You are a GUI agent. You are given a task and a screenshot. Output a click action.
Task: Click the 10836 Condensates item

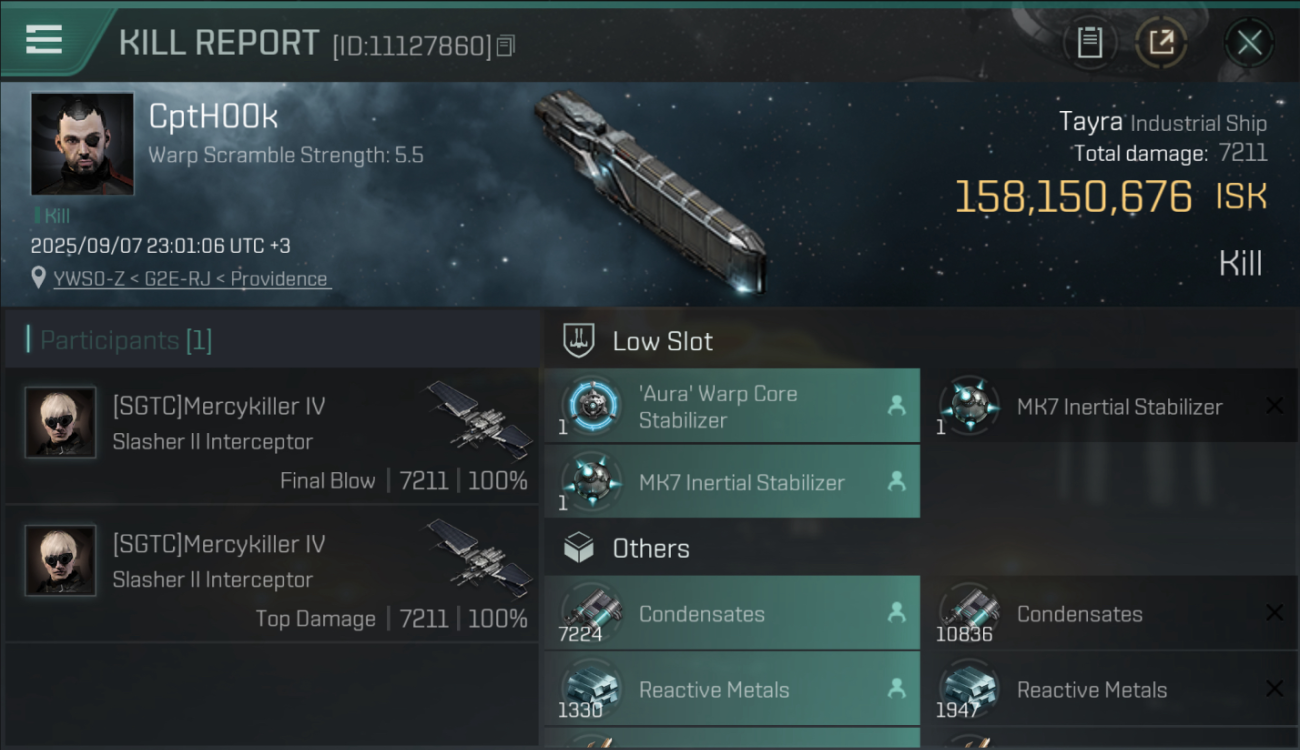click(x=1108, y=614)
